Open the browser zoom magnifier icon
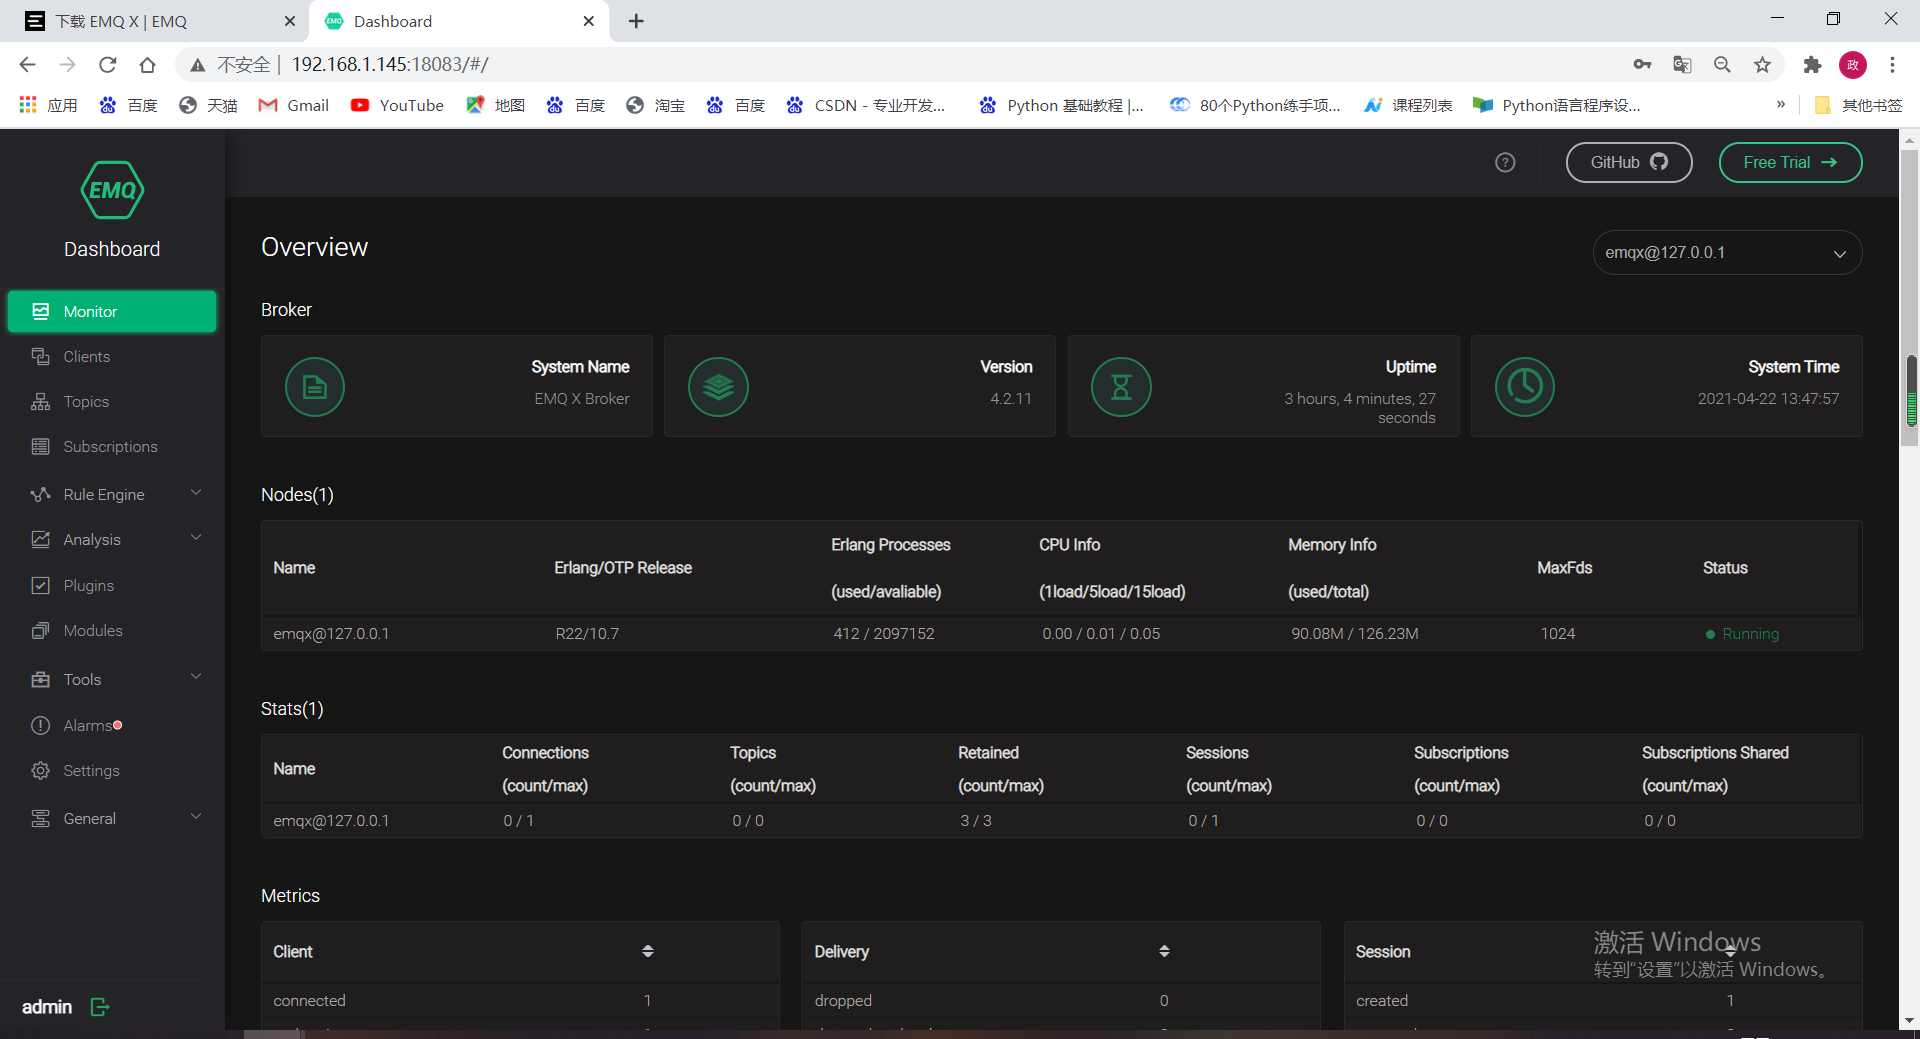 1722,65
